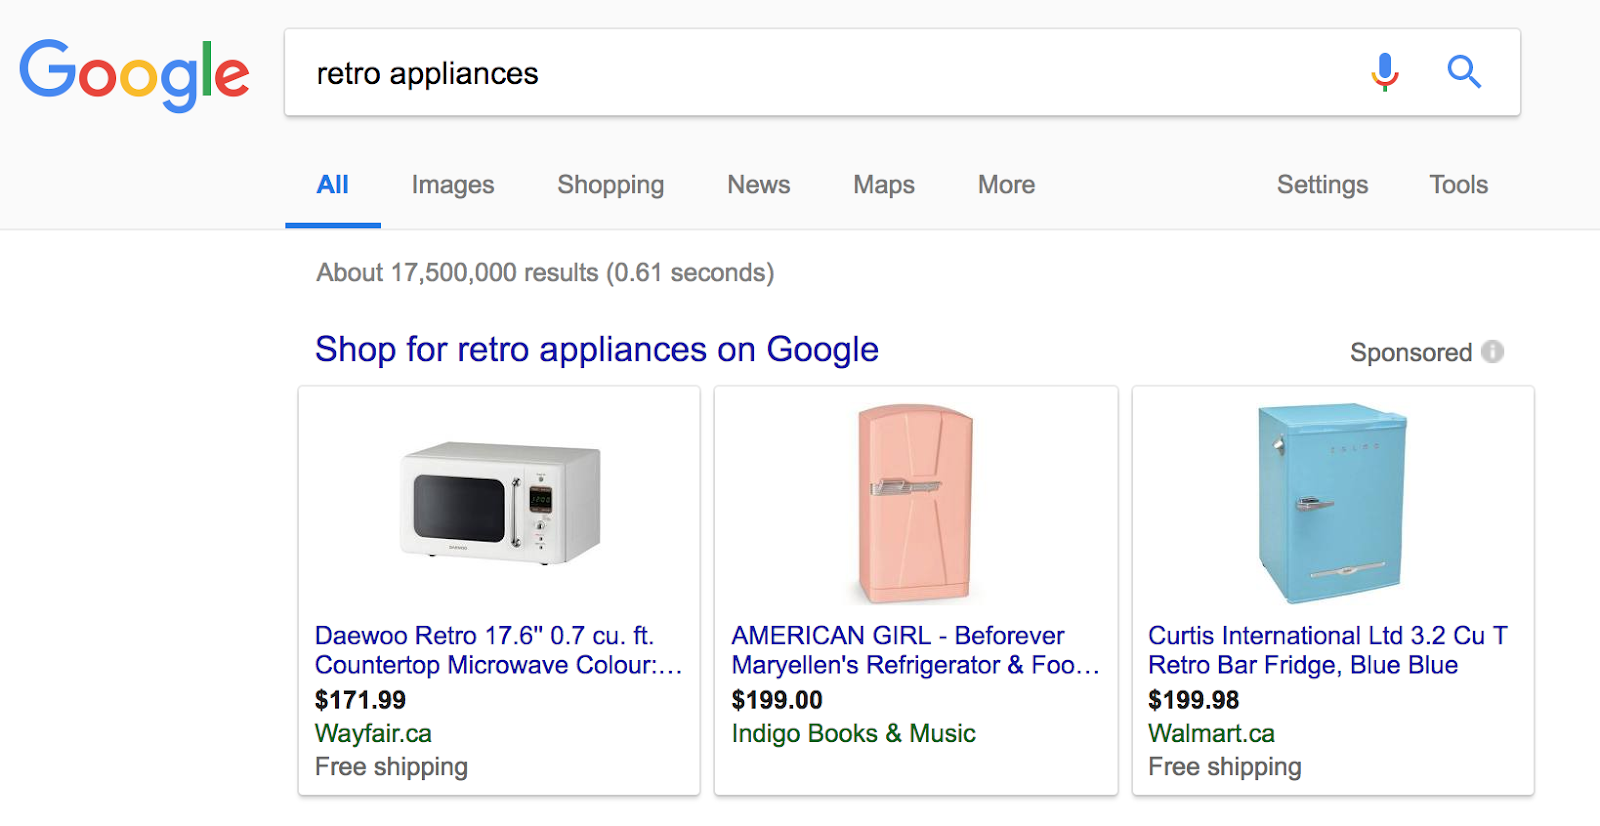Click the white Daewoo microwave product image
The image size is (1600, 826).
click(500, 503)
